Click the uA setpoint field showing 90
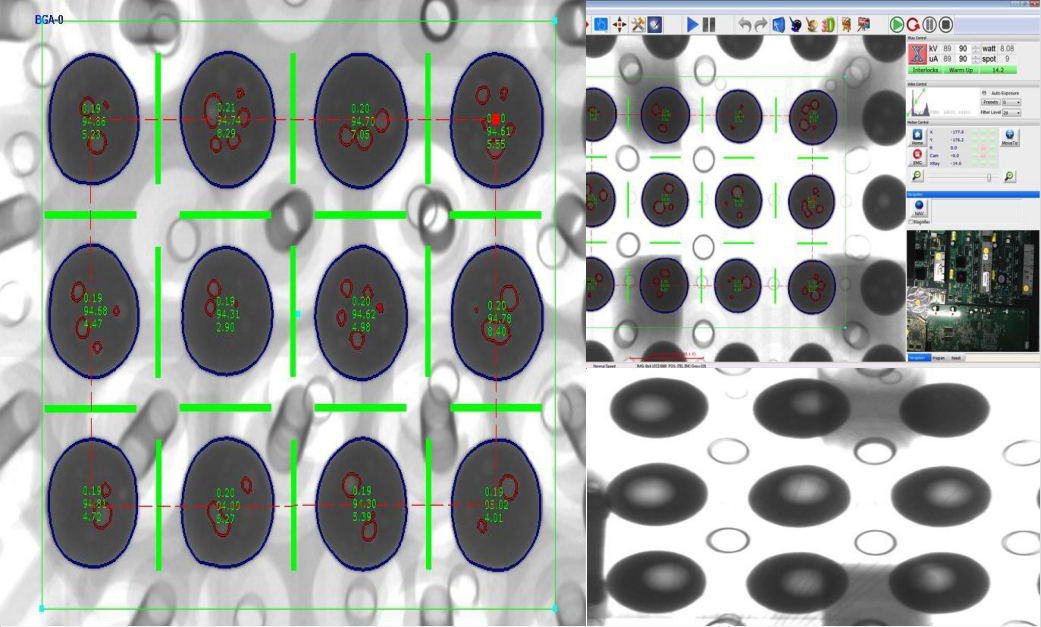 (963, 59)
